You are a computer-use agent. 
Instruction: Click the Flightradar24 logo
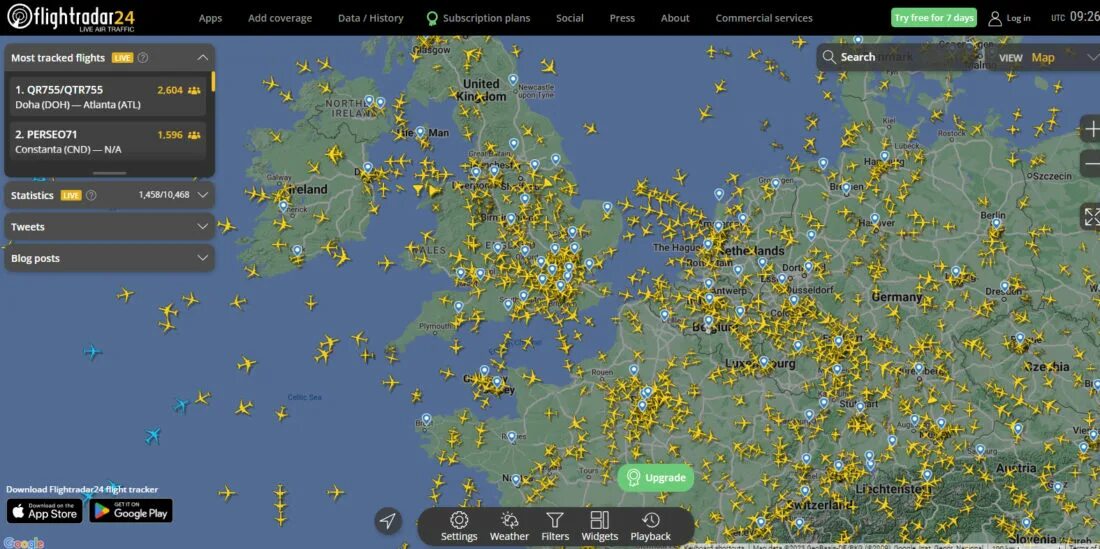[71, 18]
